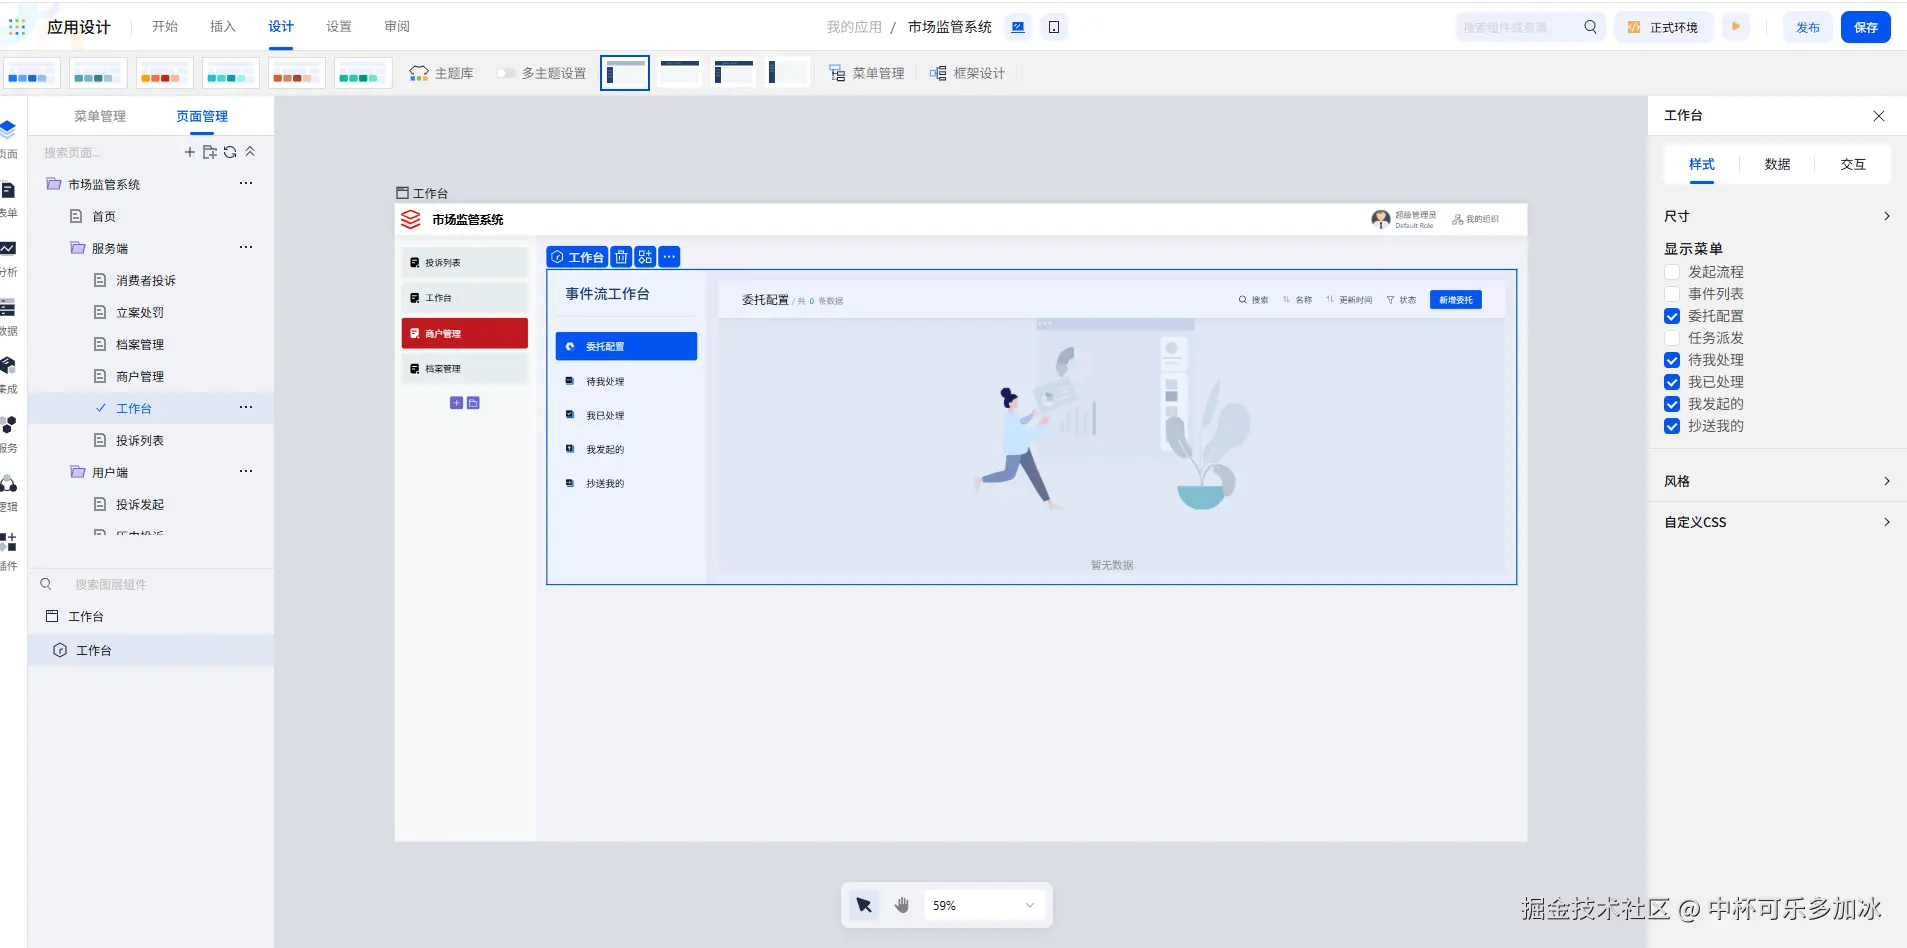
Task: Open the 逻辑 sidebar panel icon
Action: tap(8, 483)
